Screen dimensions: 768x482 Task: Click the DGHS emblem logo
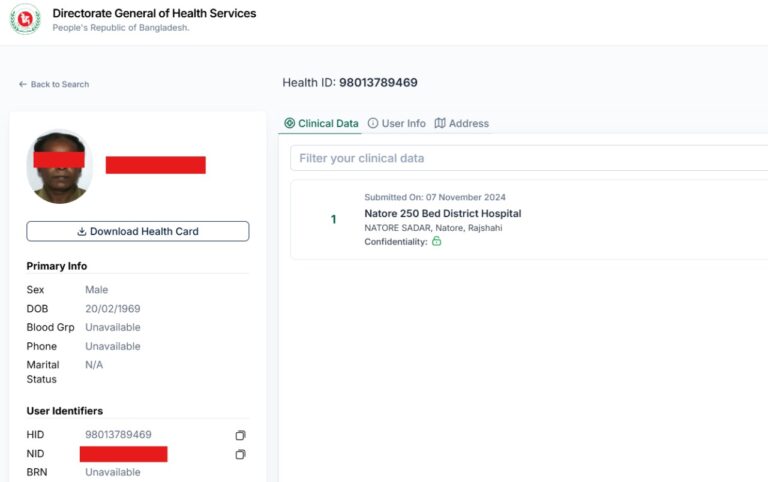(25, 19)
